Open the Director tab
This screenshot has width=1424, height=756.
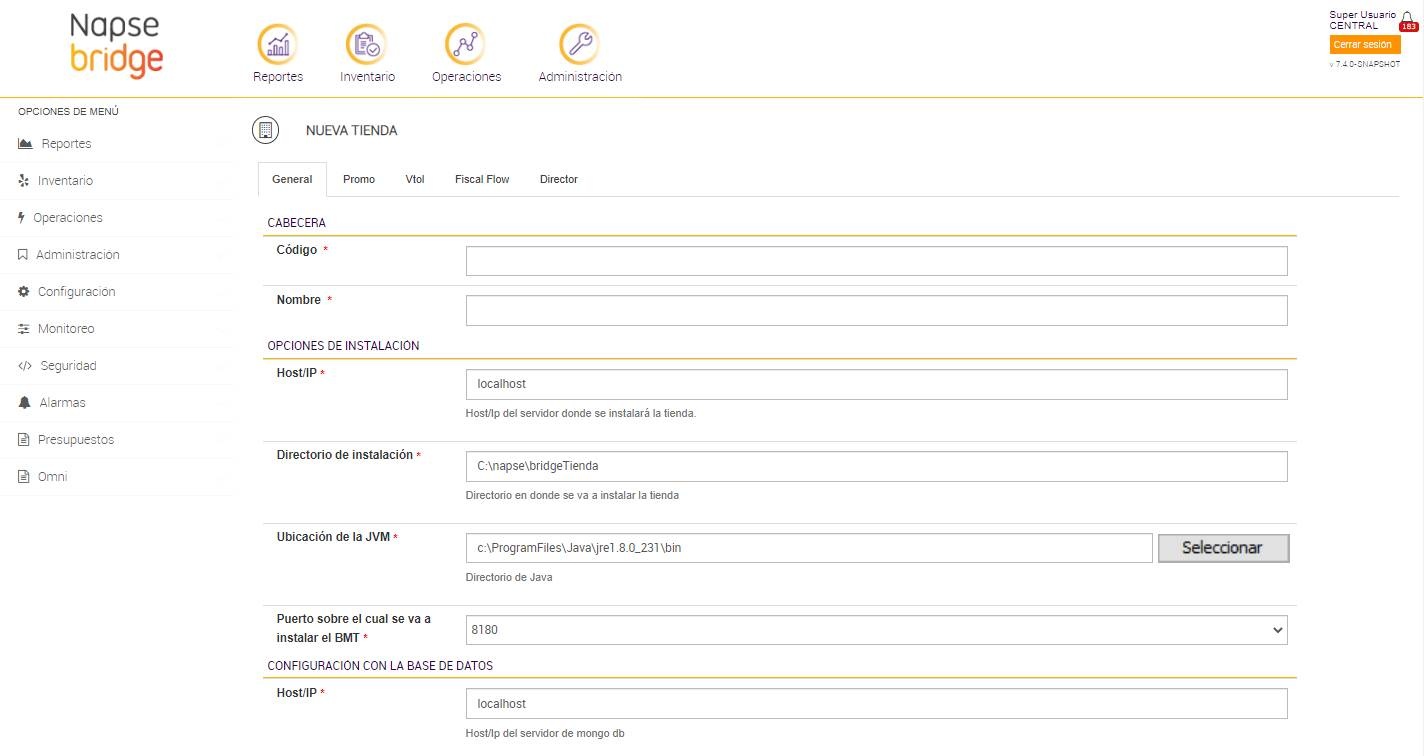[559, 180]
